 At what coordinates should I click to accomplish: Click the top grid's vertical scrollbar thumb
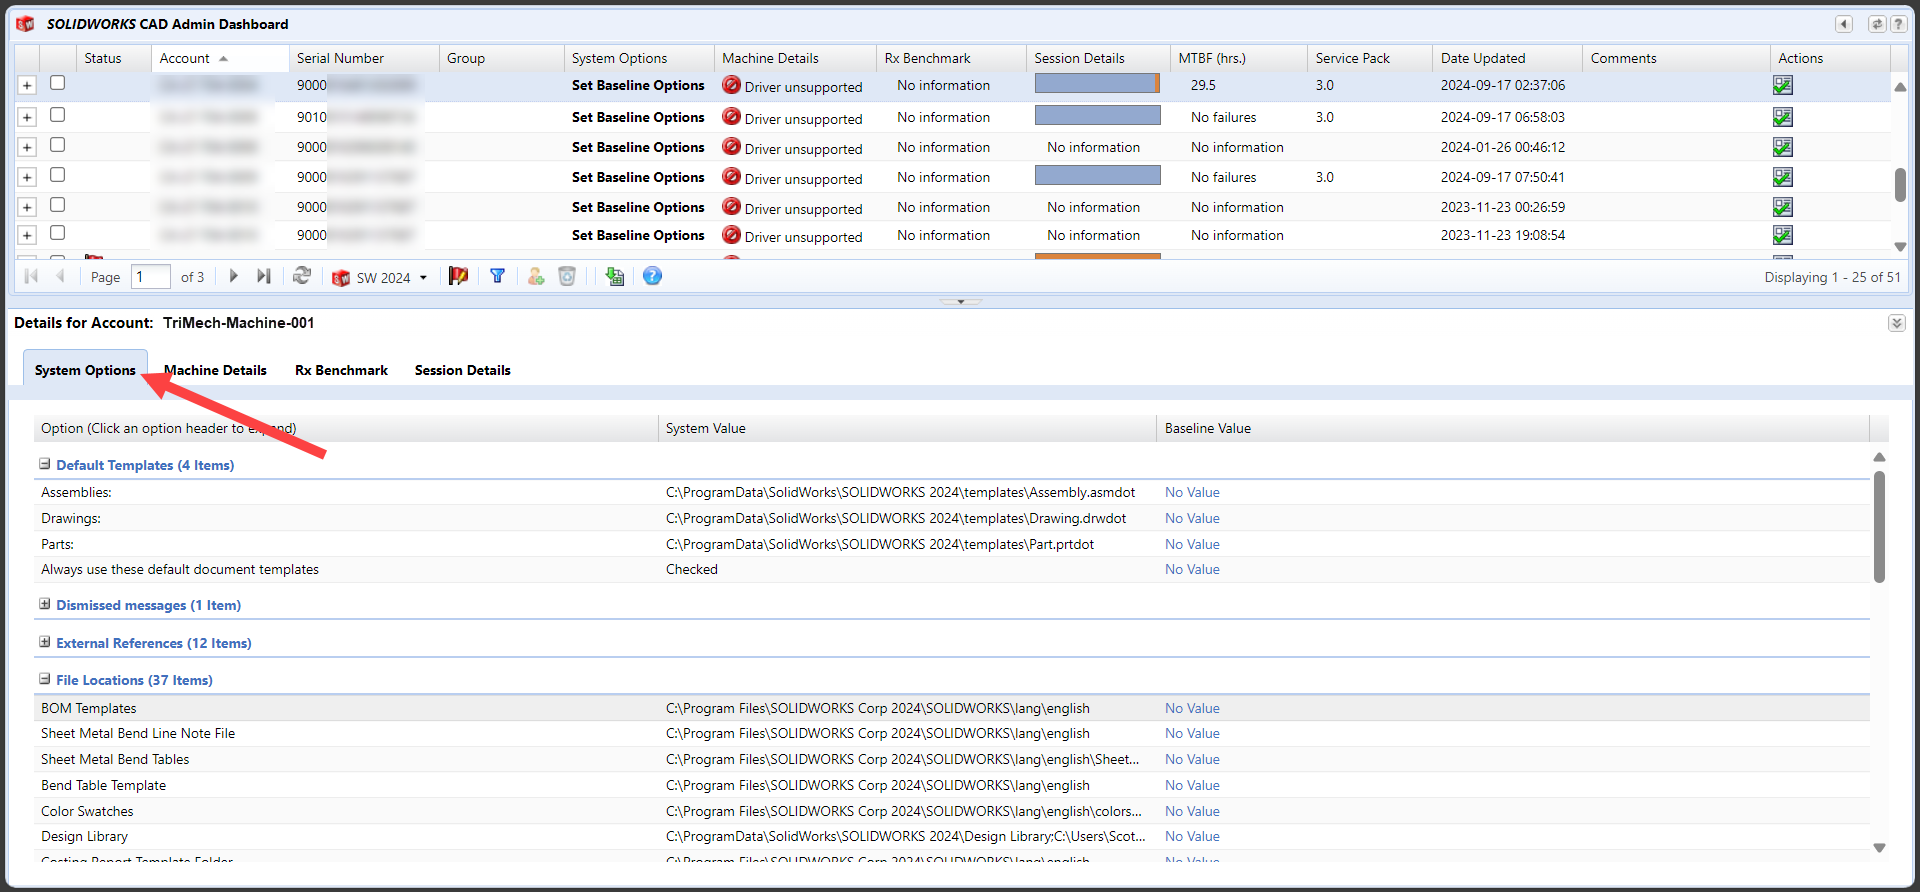1900,184
